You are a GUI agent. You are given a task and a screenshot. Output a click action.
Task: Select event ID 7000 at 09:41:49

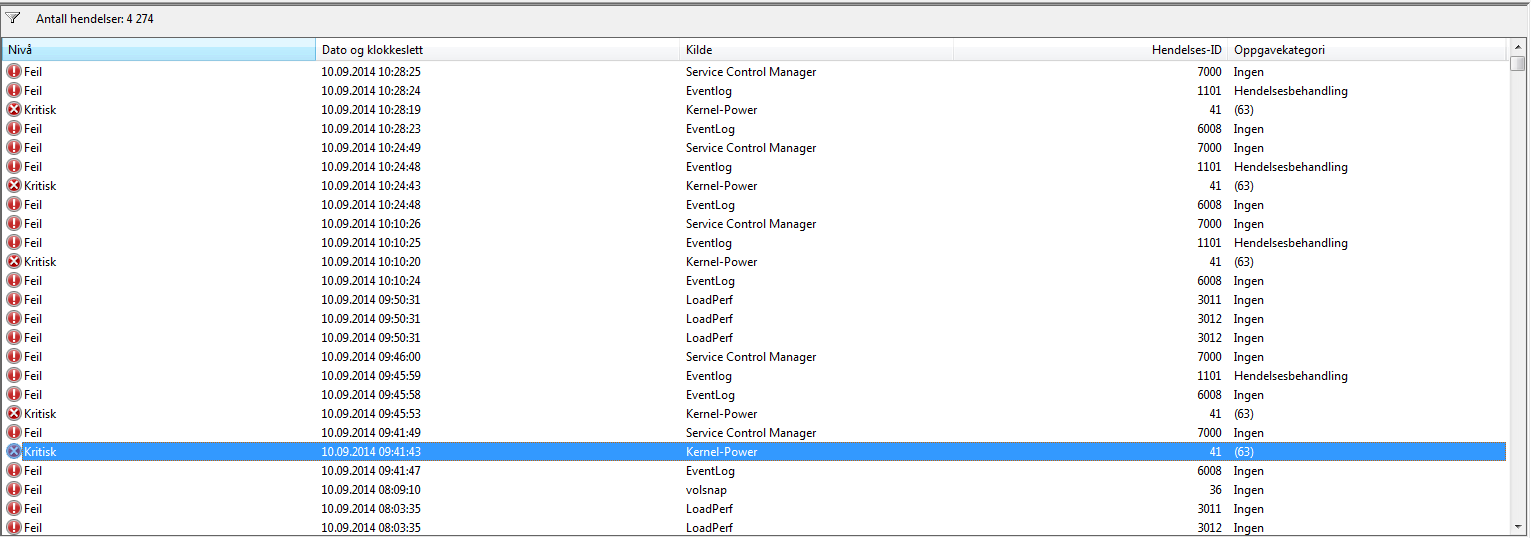pyautogui.click(x=1209, y=433)
